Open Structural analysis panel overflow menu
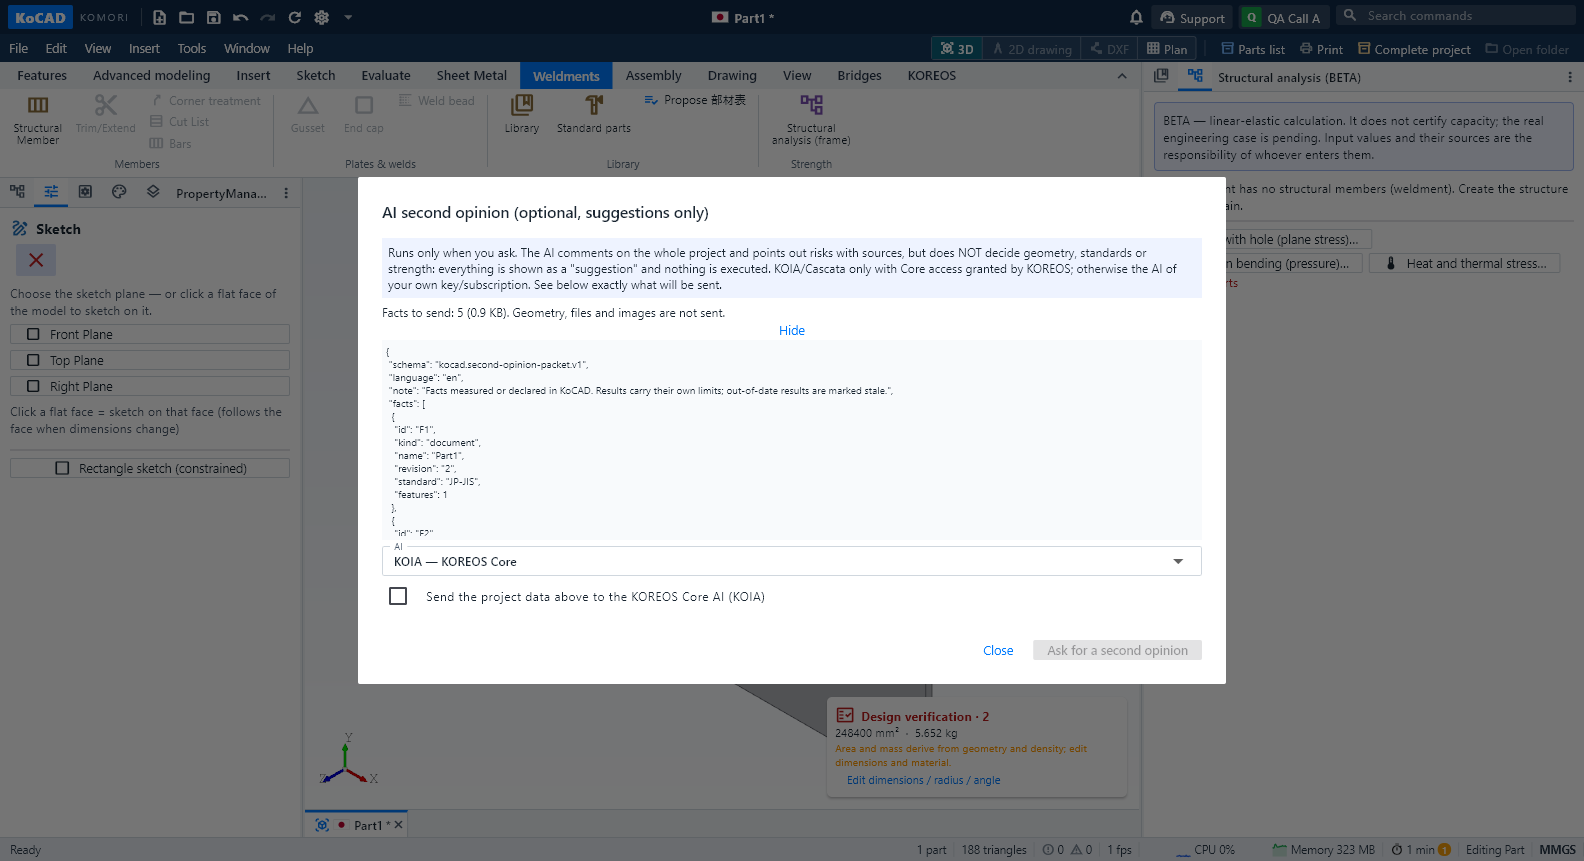This screenshot has height=861, width=1584. tap(1569, 77)
